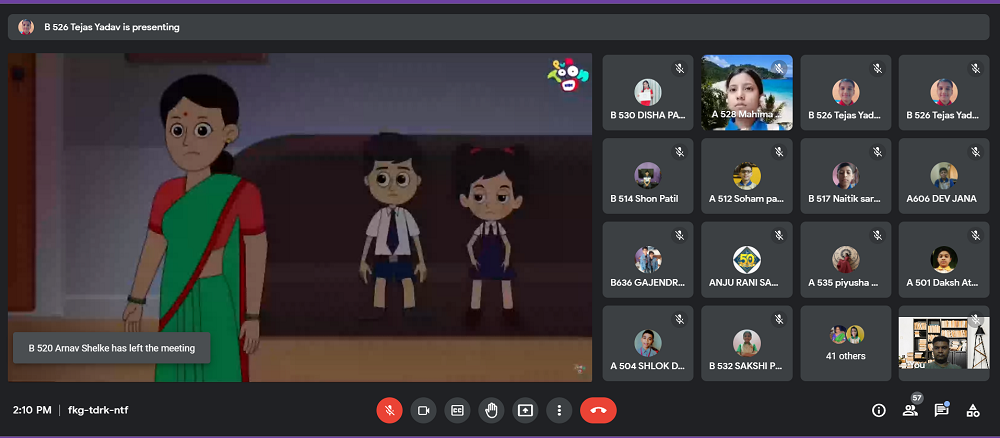Show everyone participants list
Viewport: 1000px width, 438px height.
point(910,410)
